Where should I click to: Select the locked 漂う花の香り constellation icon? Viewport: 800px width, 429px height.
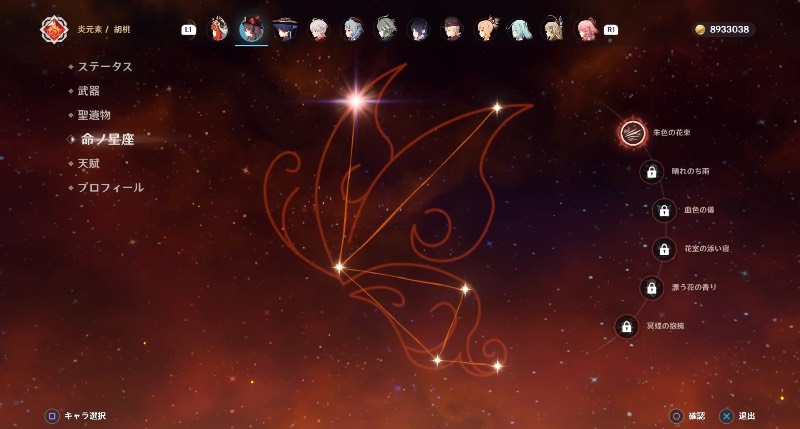(x=652, y=288)
